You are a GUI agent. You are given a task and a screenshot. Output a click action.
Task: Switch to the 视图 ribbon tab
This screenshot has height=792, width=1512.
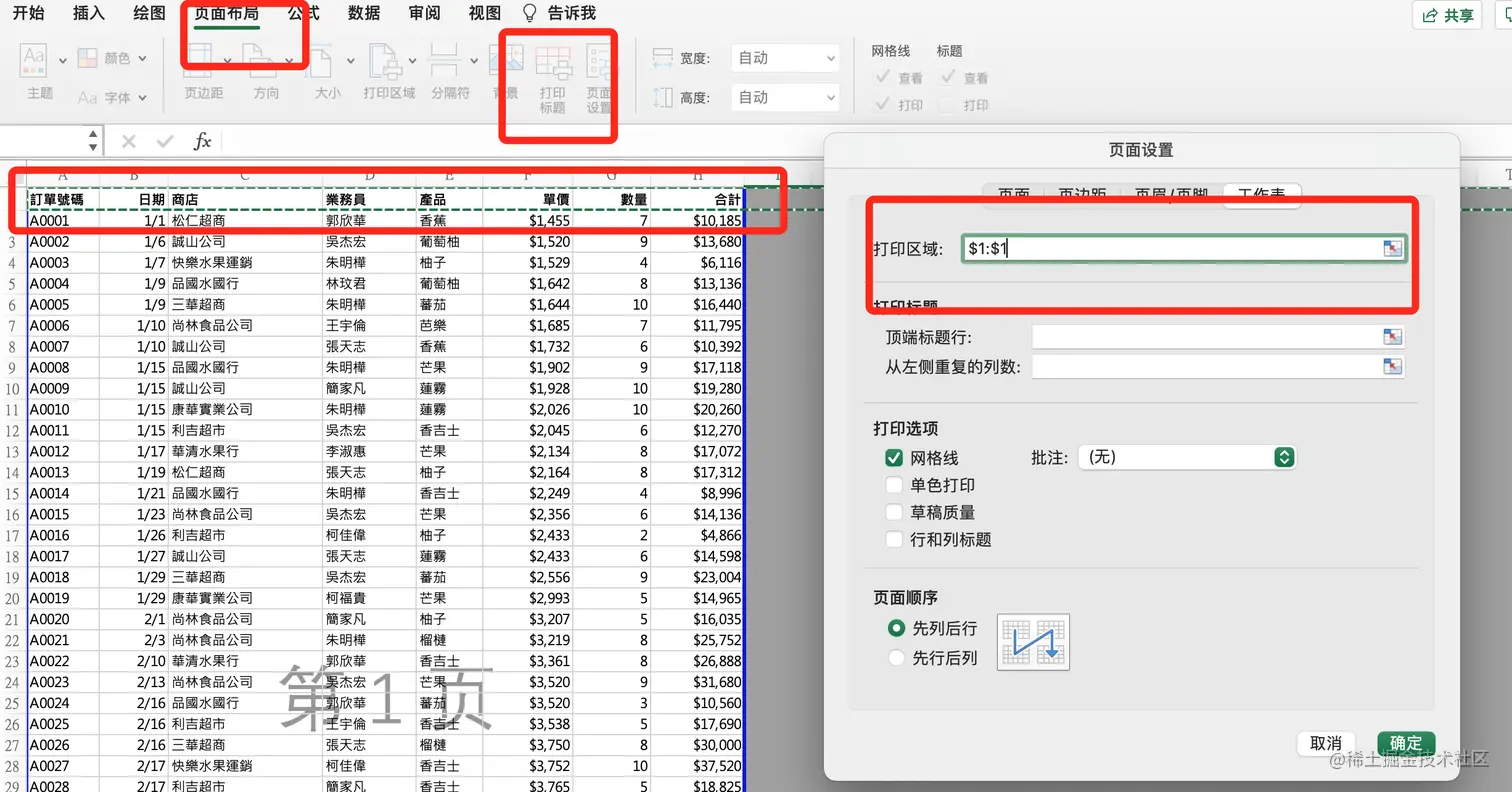(x=485, y=13)
